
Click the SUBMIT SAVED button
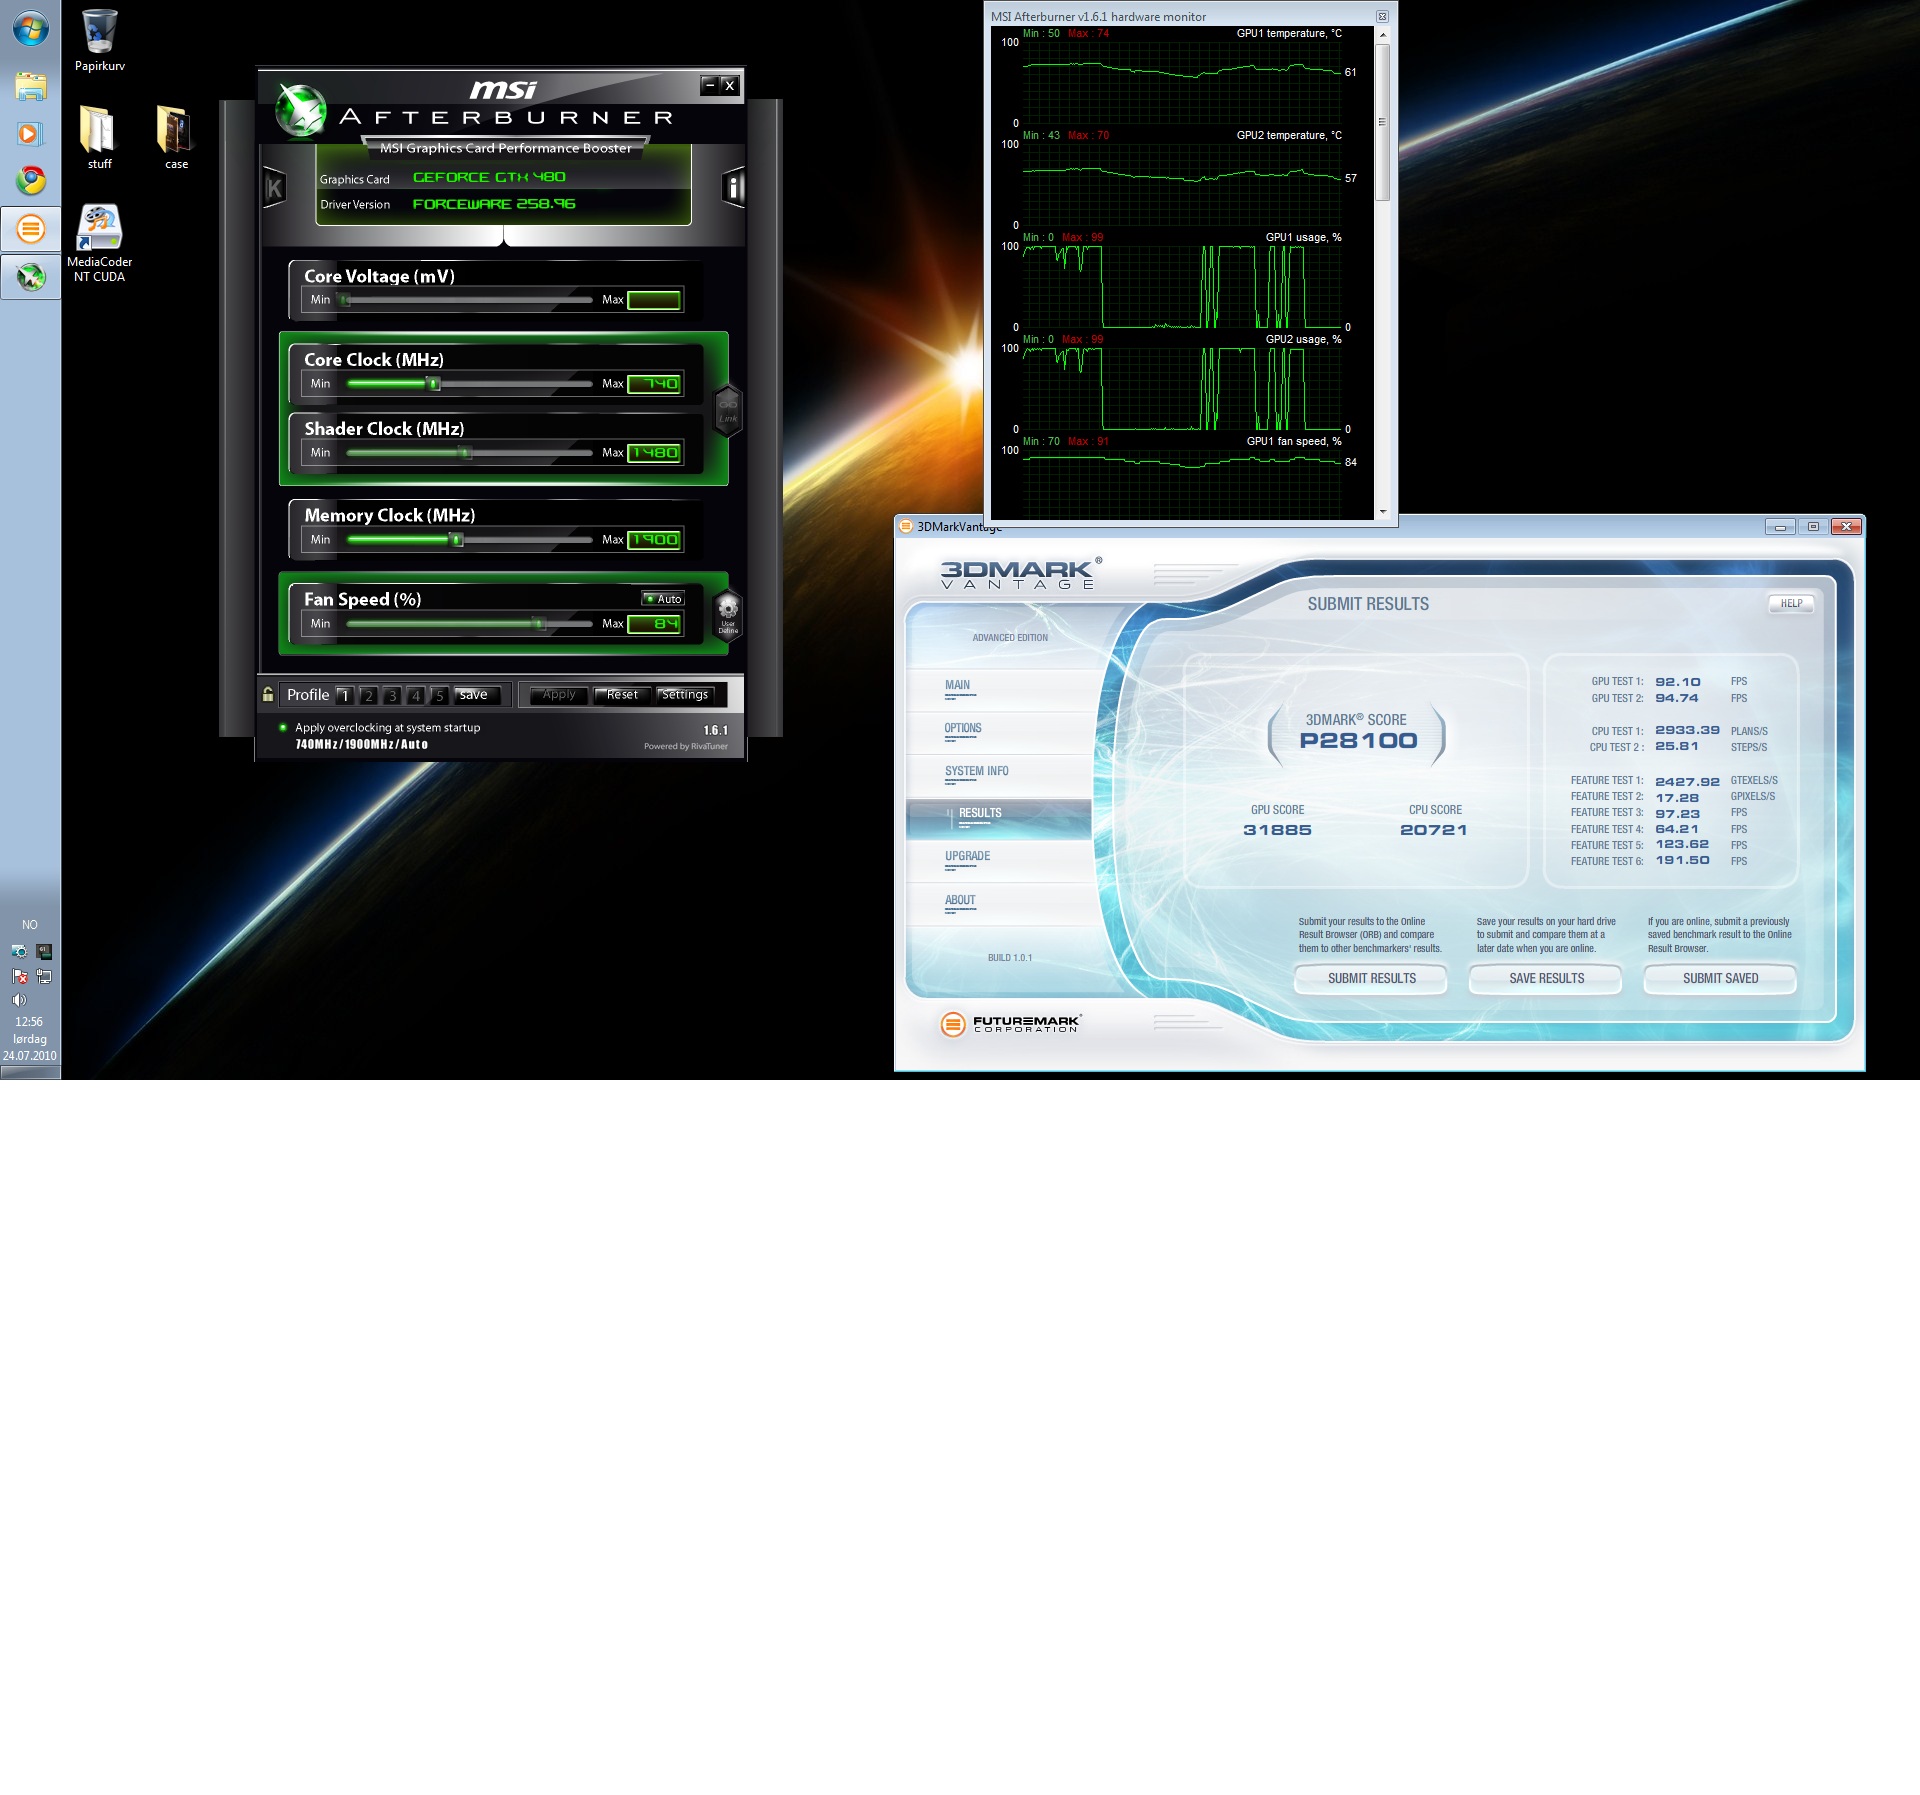coord(1720,978)
